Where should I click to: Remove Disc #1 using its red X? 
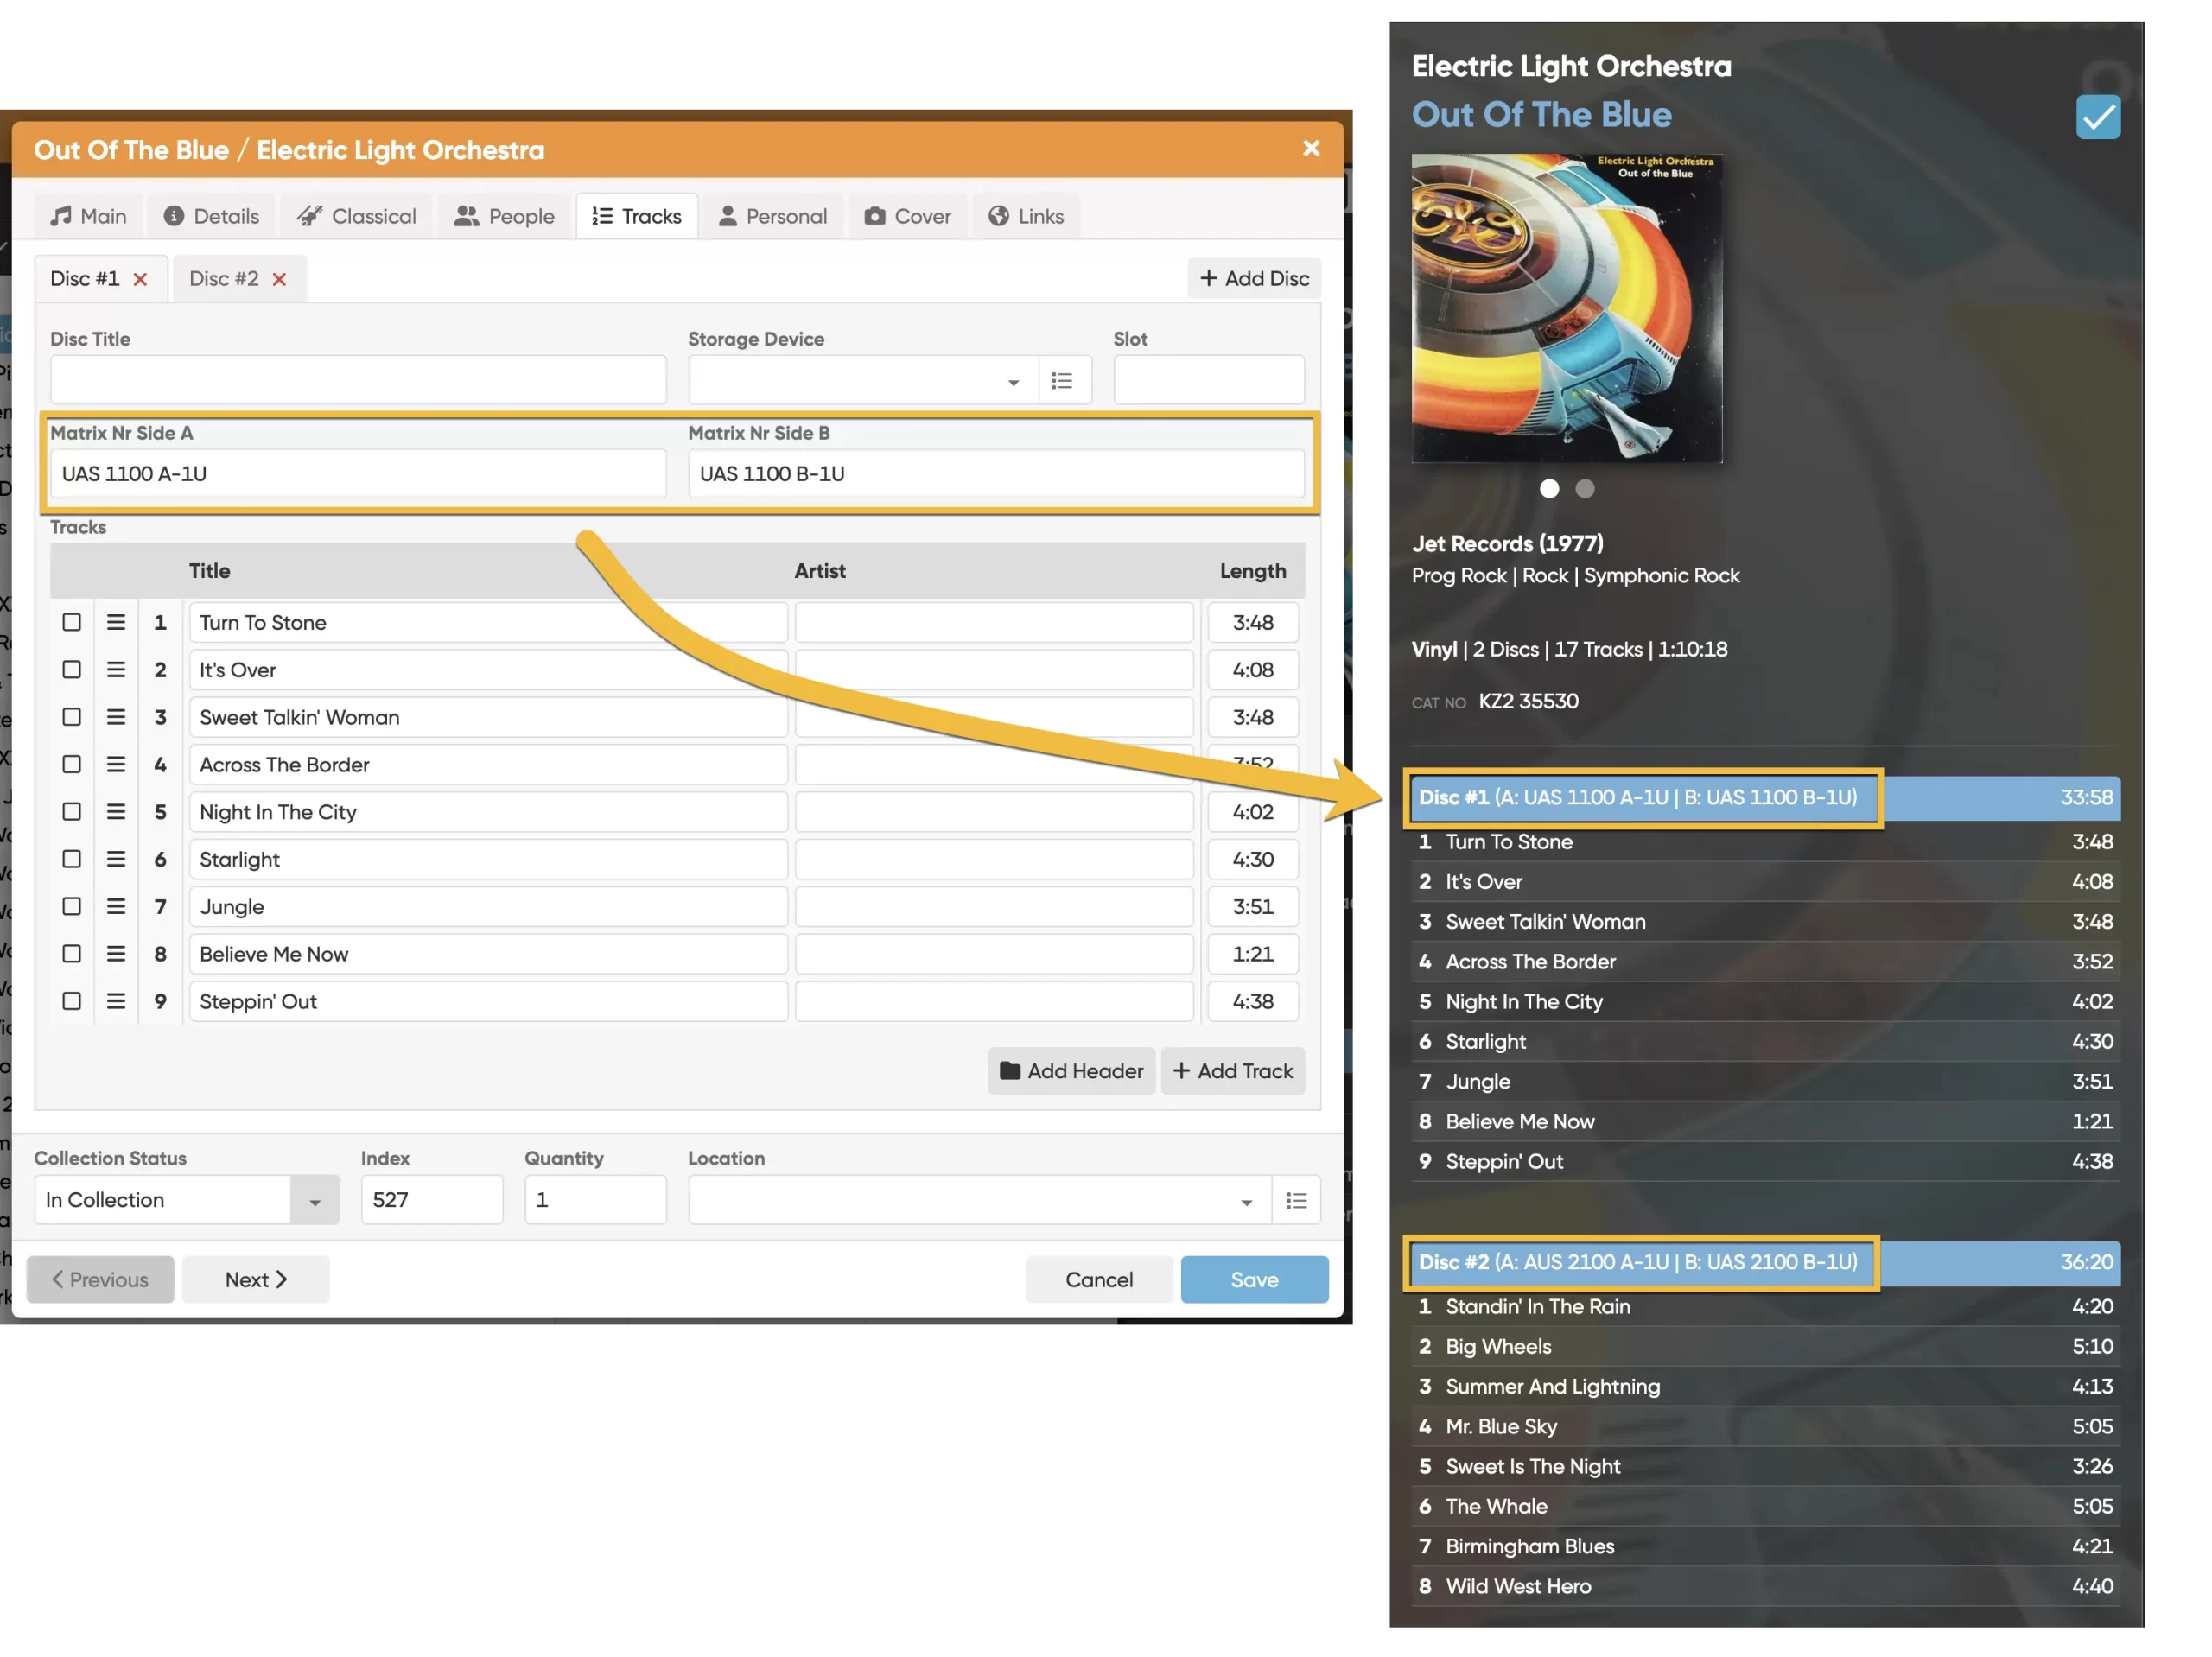[x=140, y=279]
